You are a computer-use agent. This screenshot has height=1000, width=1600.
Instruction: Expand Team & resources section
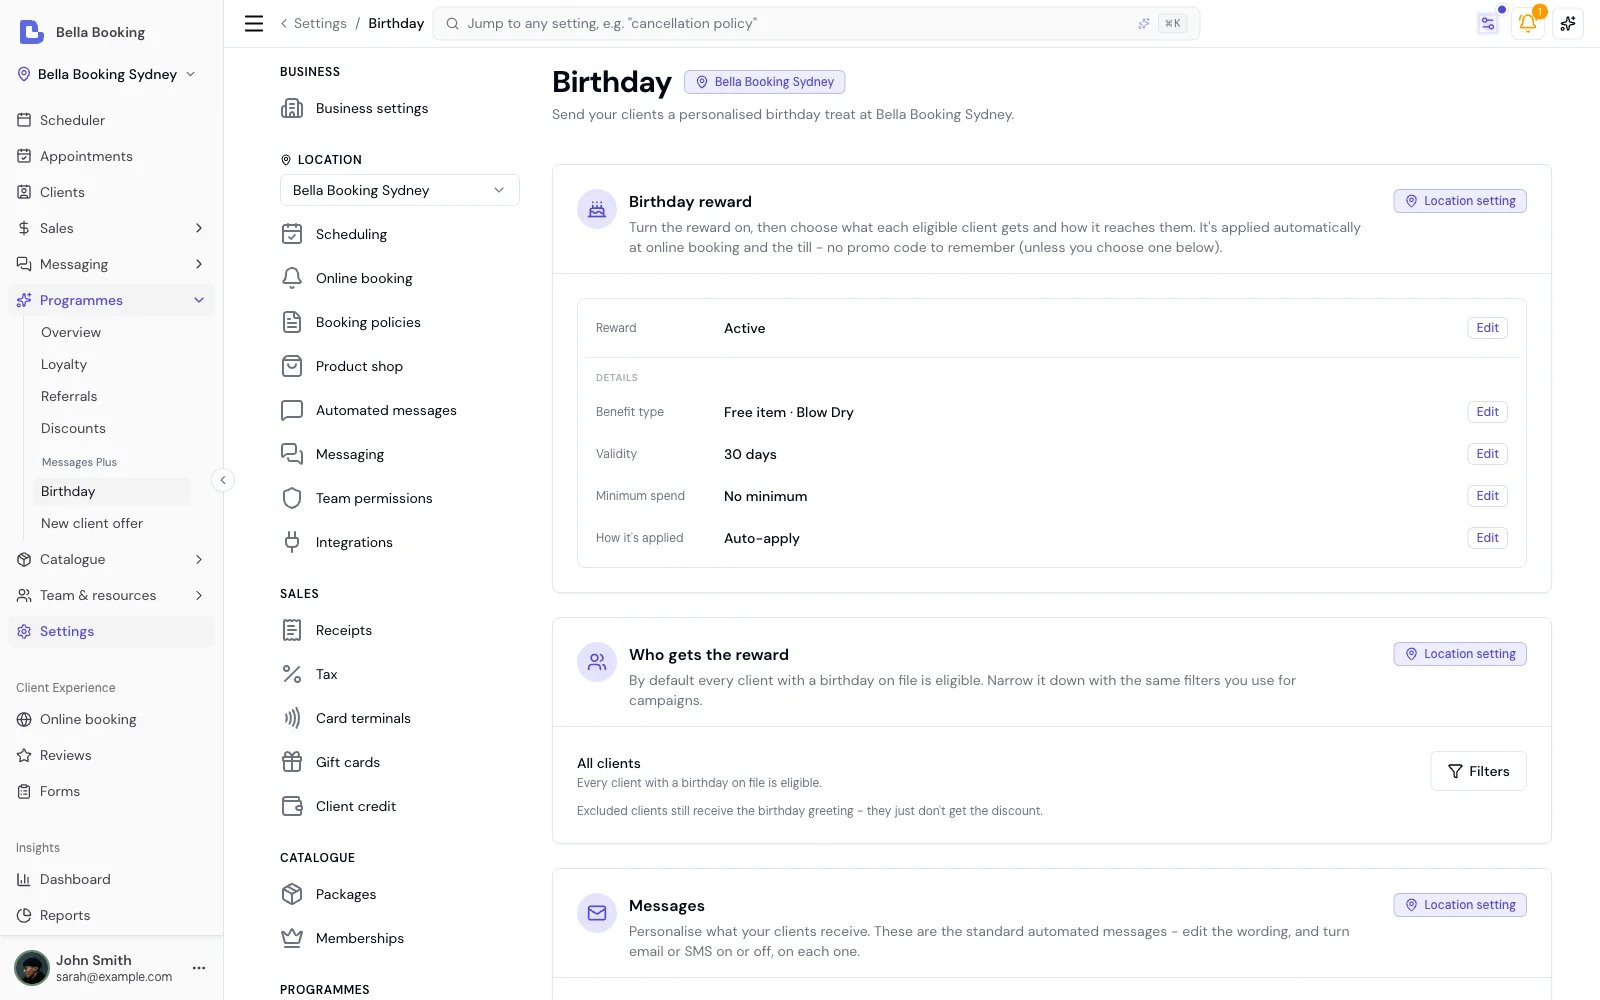pos(199,595)
